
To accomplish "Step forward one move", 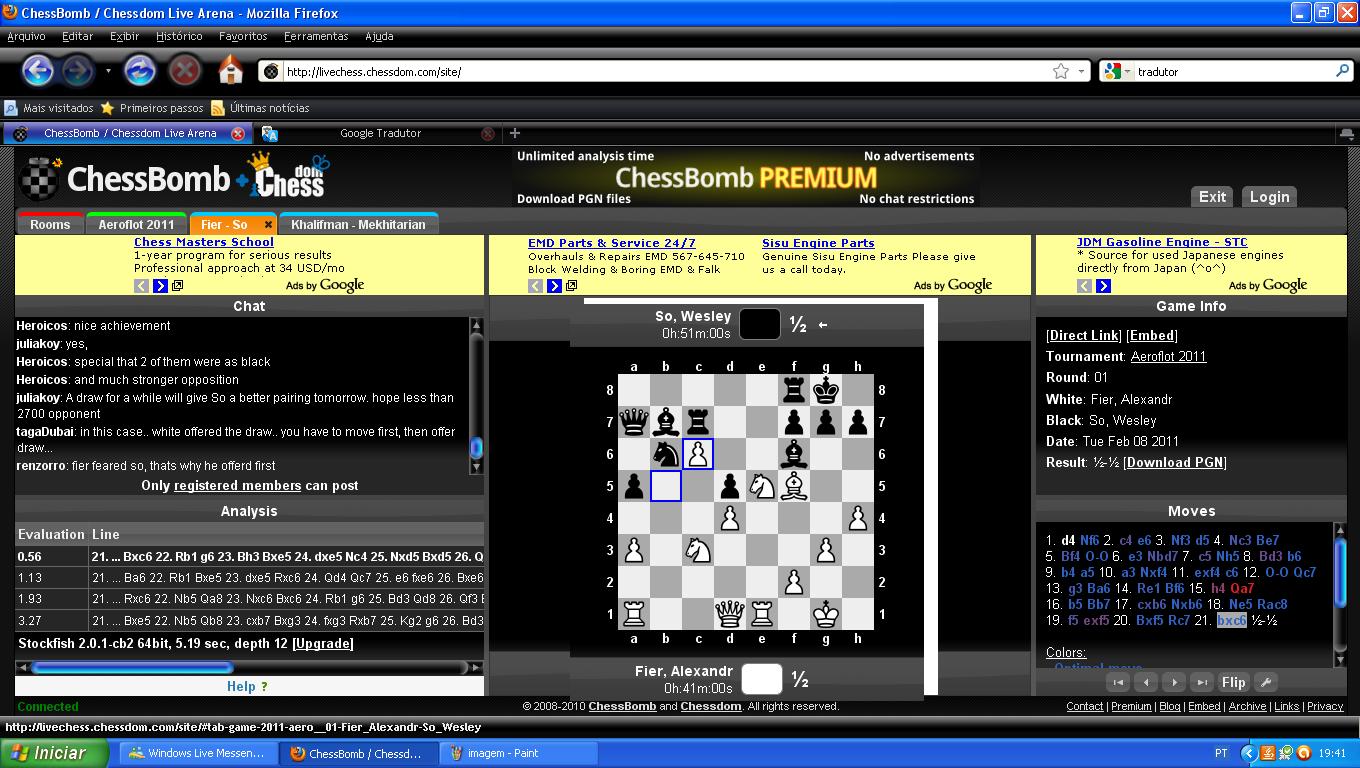I will pos(1175,682).
